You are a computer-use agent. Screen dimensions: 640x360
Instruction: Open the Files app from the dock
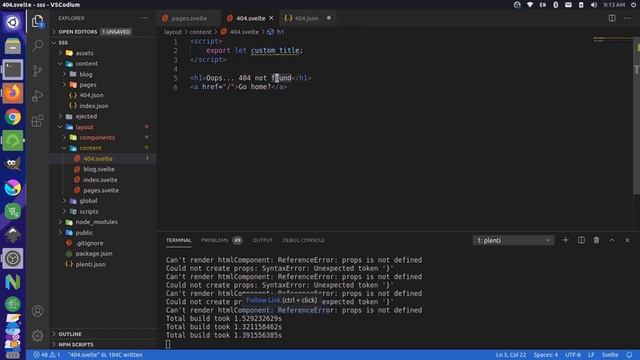(13, 46)
